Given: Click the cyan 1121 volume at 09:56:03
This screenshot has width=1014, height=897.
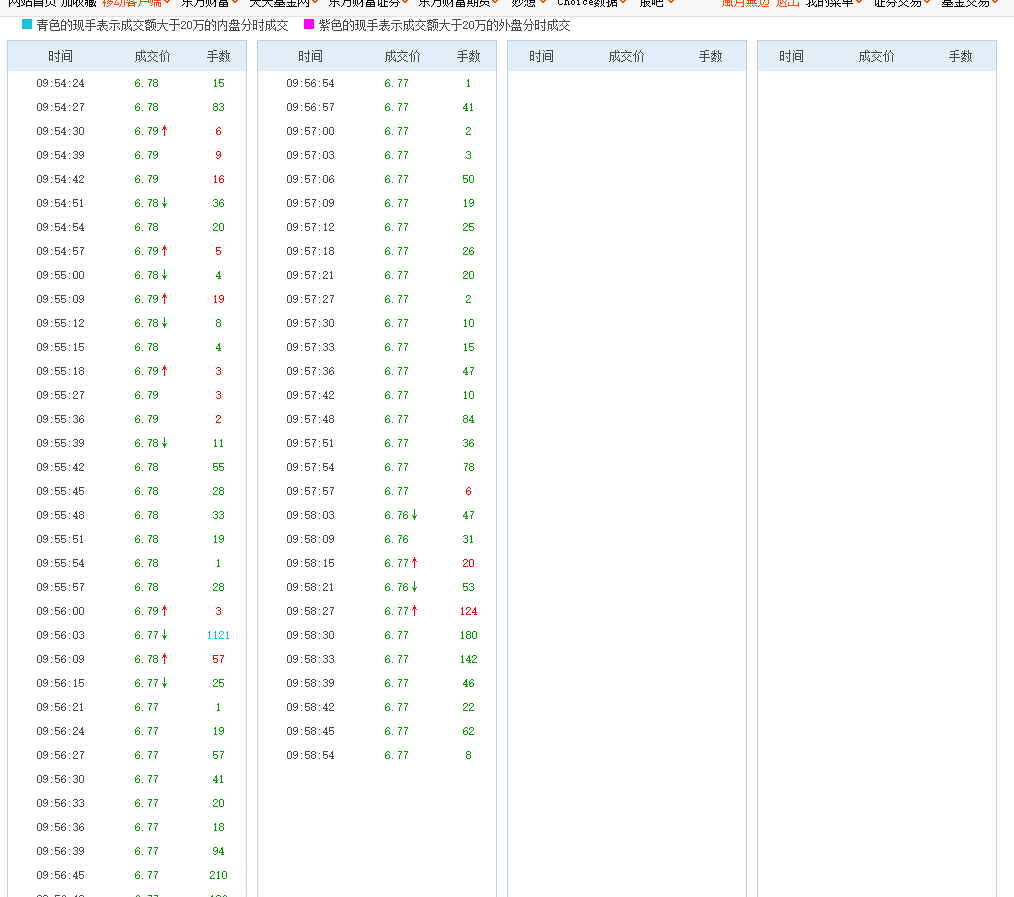Looking at the screenshot, I should (219, 635).
